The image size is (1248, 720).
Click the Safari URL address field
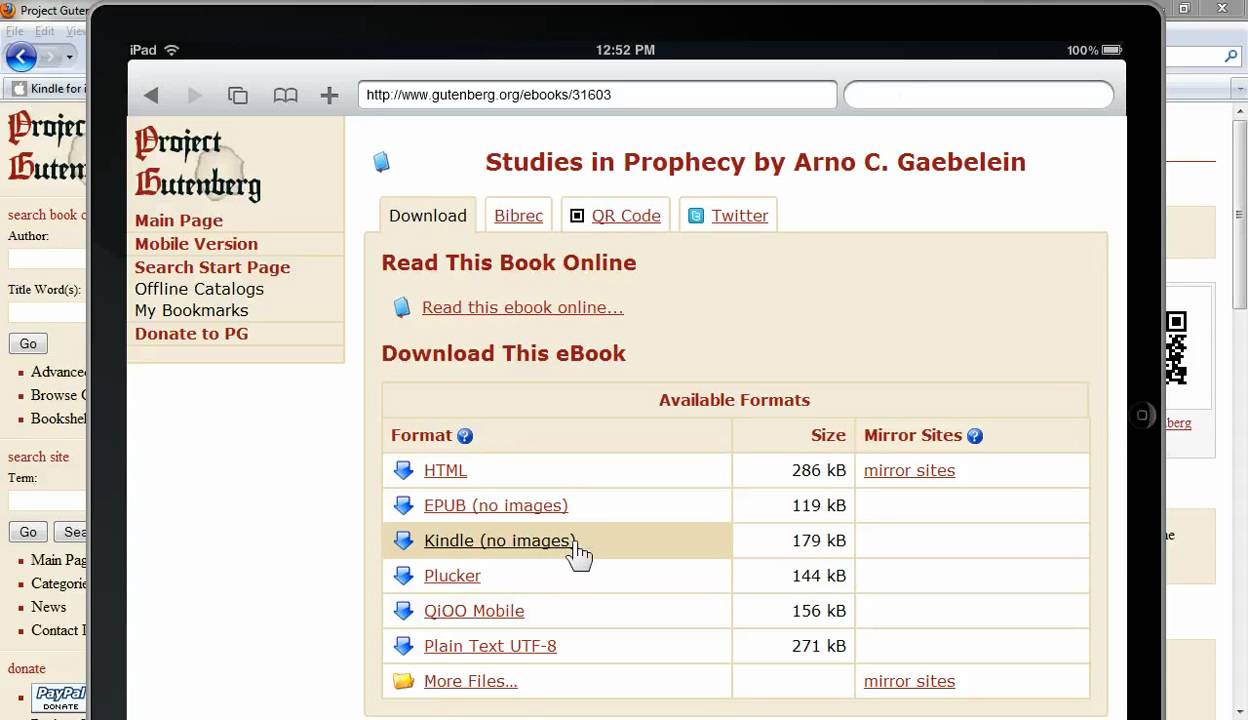click(x=597, y=95)
